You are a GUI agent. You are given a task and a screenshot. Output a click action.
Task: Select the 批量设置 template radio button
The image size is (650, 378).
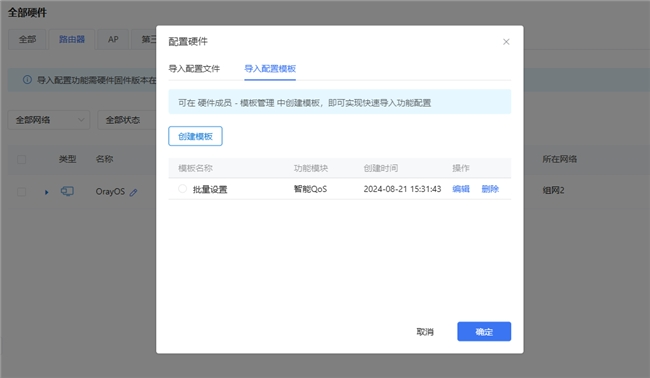click(x=182, y=189)
